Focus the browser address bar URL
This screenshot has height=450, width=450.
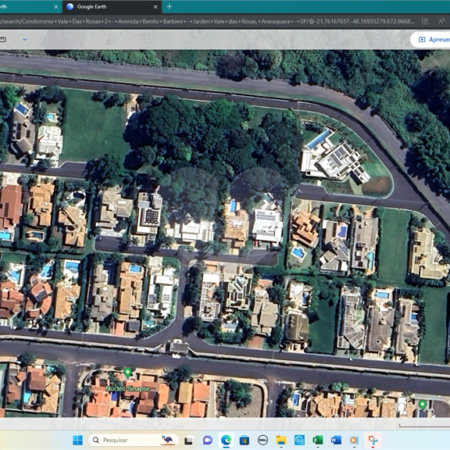tap(207, 21)
